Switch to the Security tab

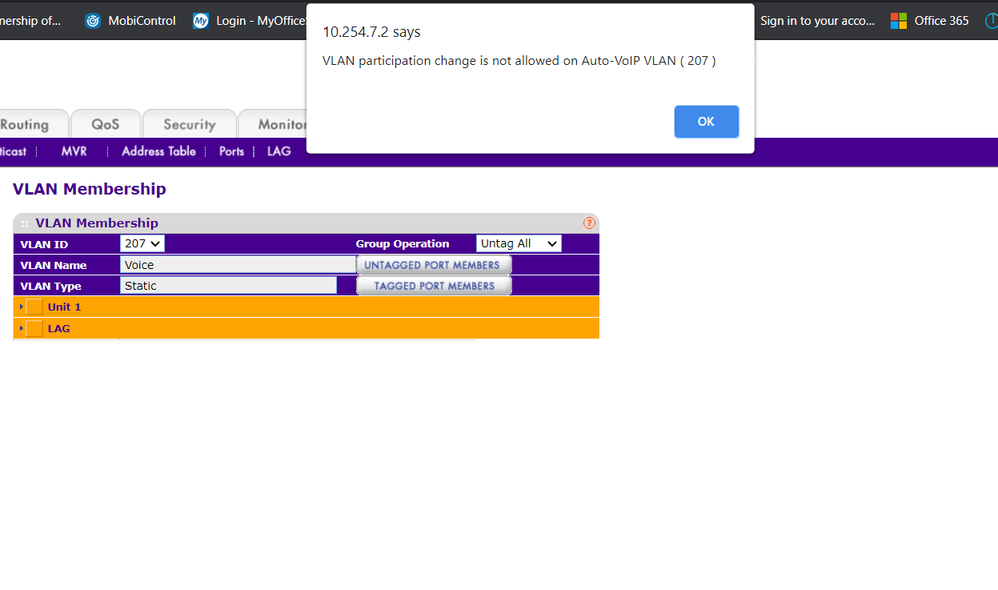189,124
